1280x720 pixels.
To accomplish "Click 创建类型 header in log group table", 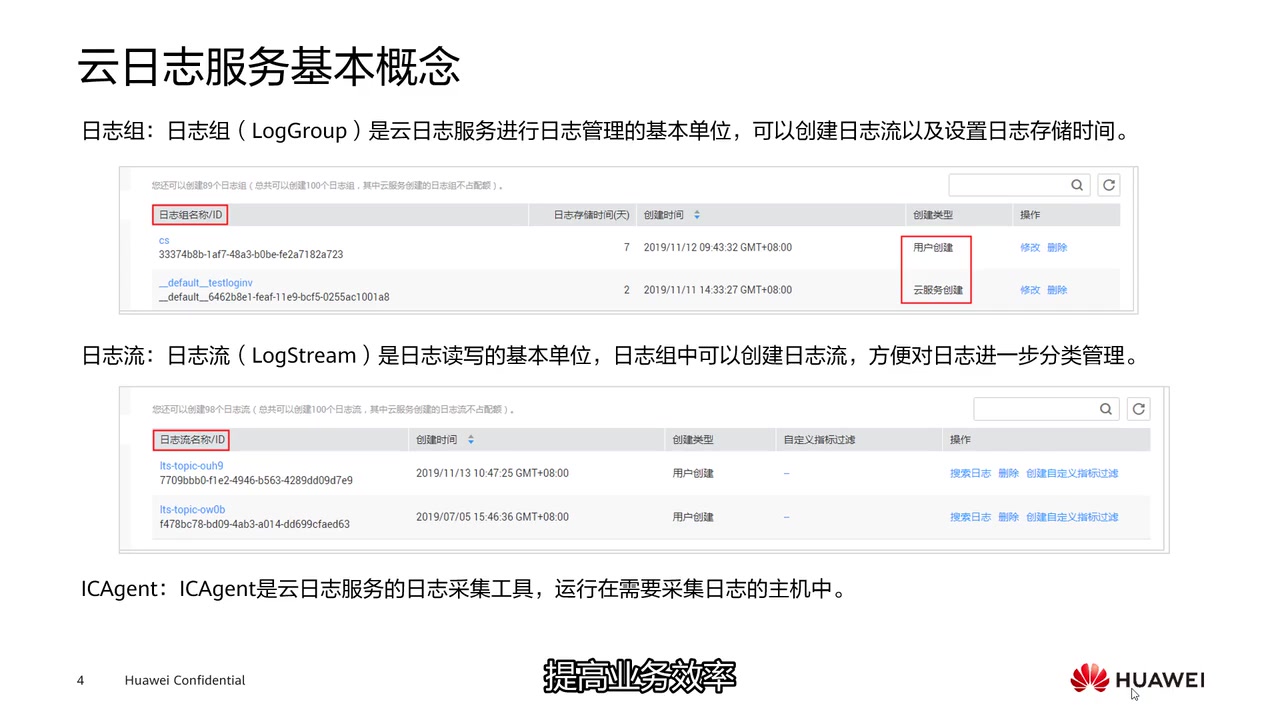I will pos(933,215).
